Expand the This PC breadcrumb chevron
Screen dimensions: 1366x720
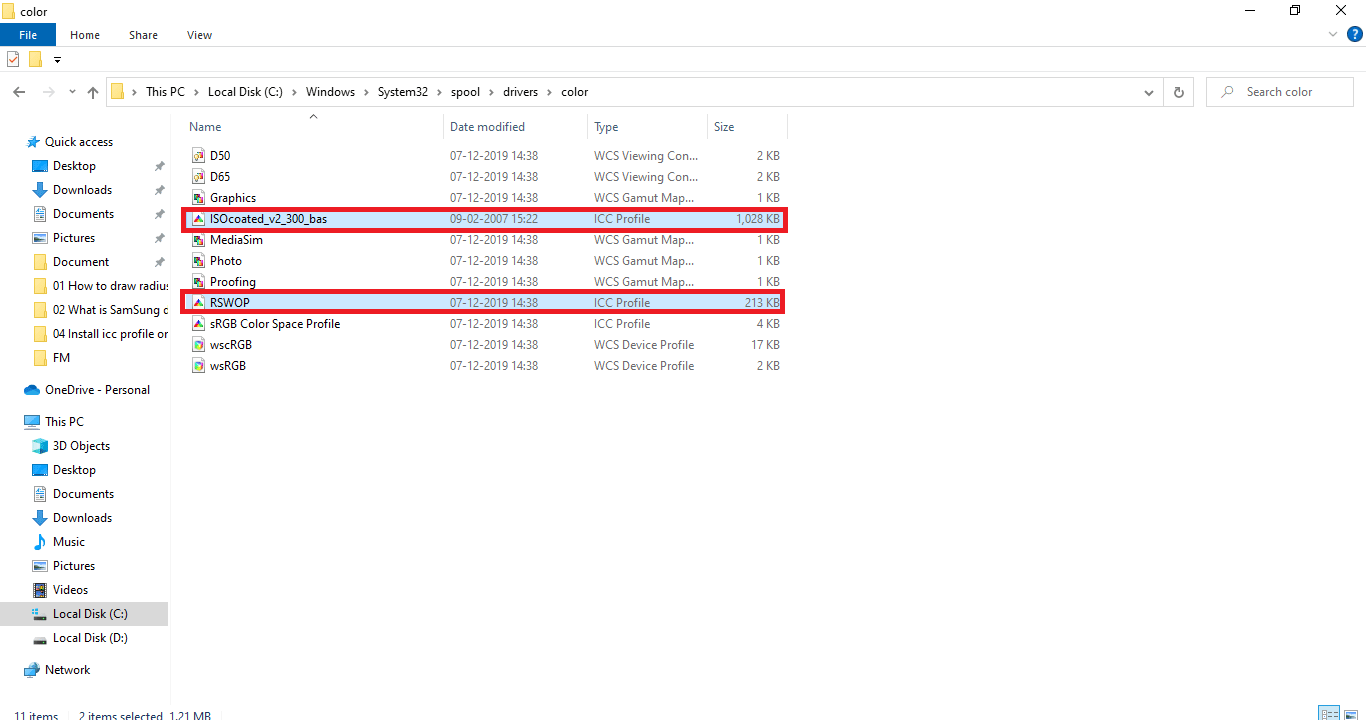click(196, 92)
